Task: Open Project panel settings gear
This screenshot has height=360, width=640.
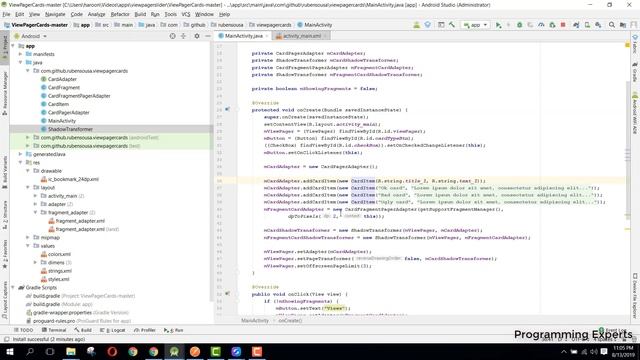Action: pos(197,36)
